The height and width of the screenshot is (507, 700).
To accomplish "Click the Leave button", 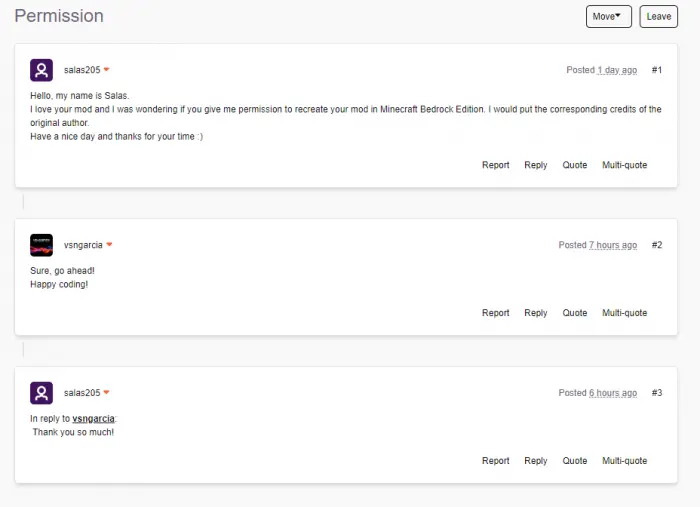I will [658, 17].
